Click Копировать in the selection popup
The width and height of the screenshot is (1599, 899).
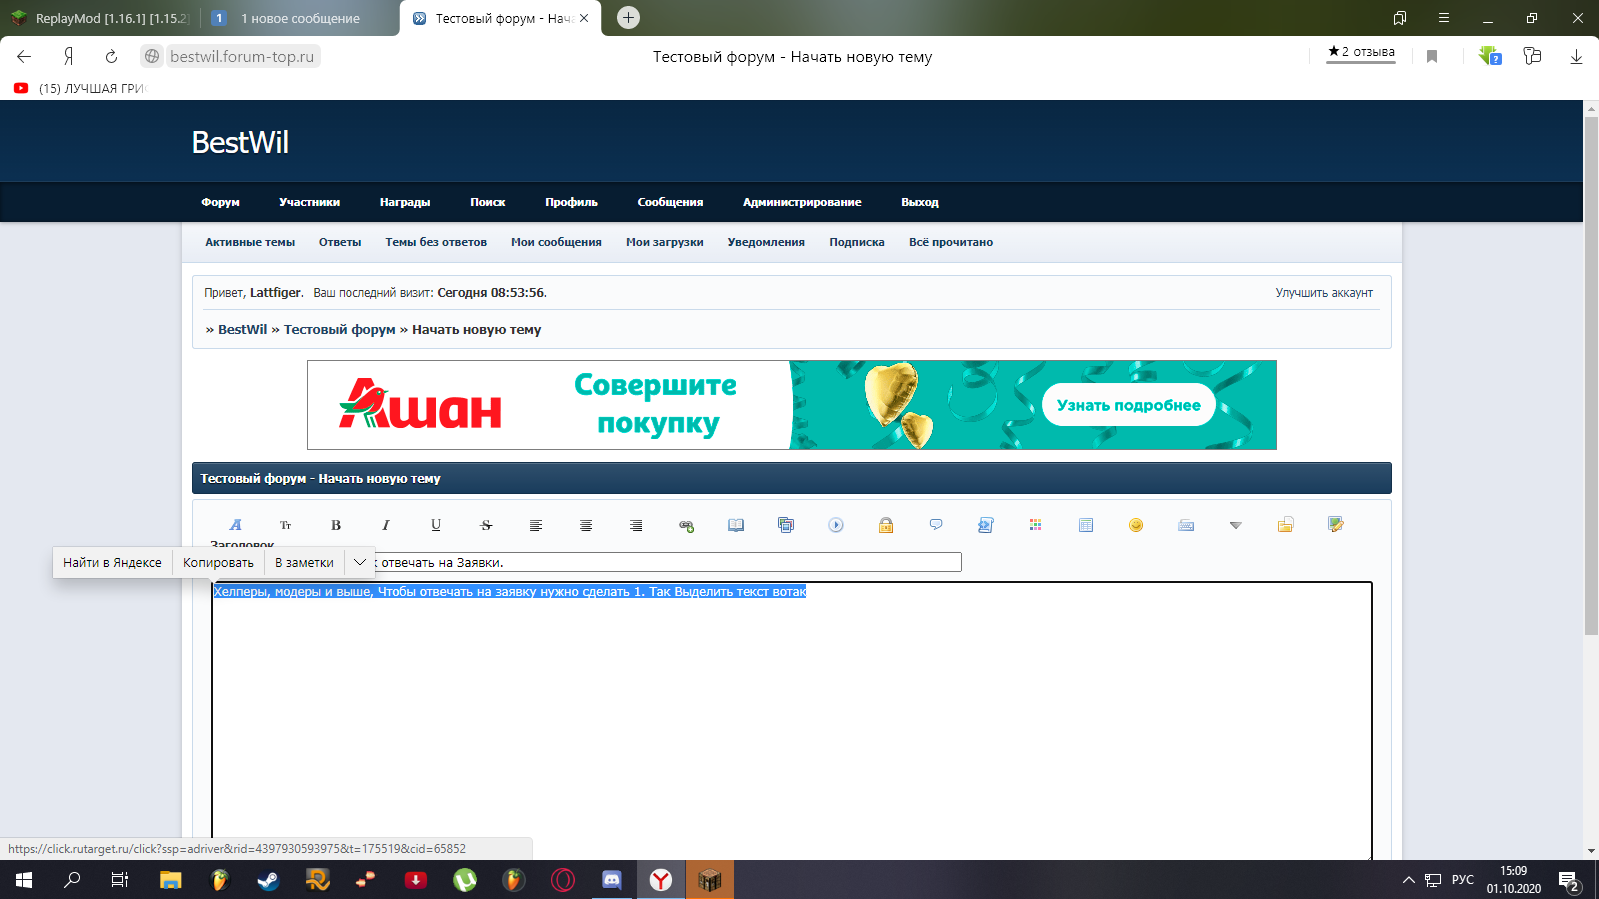218,562
